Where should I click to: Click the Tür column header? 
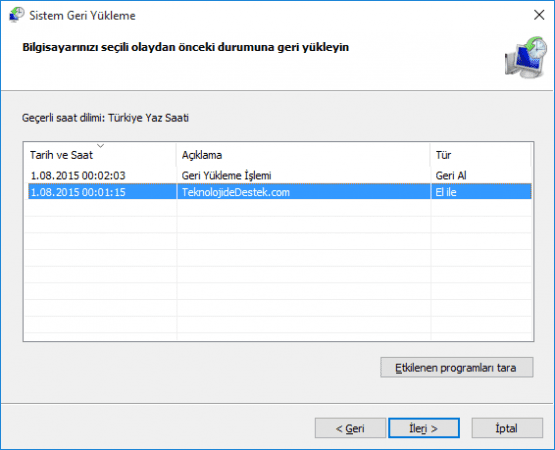tap(481, 155)
